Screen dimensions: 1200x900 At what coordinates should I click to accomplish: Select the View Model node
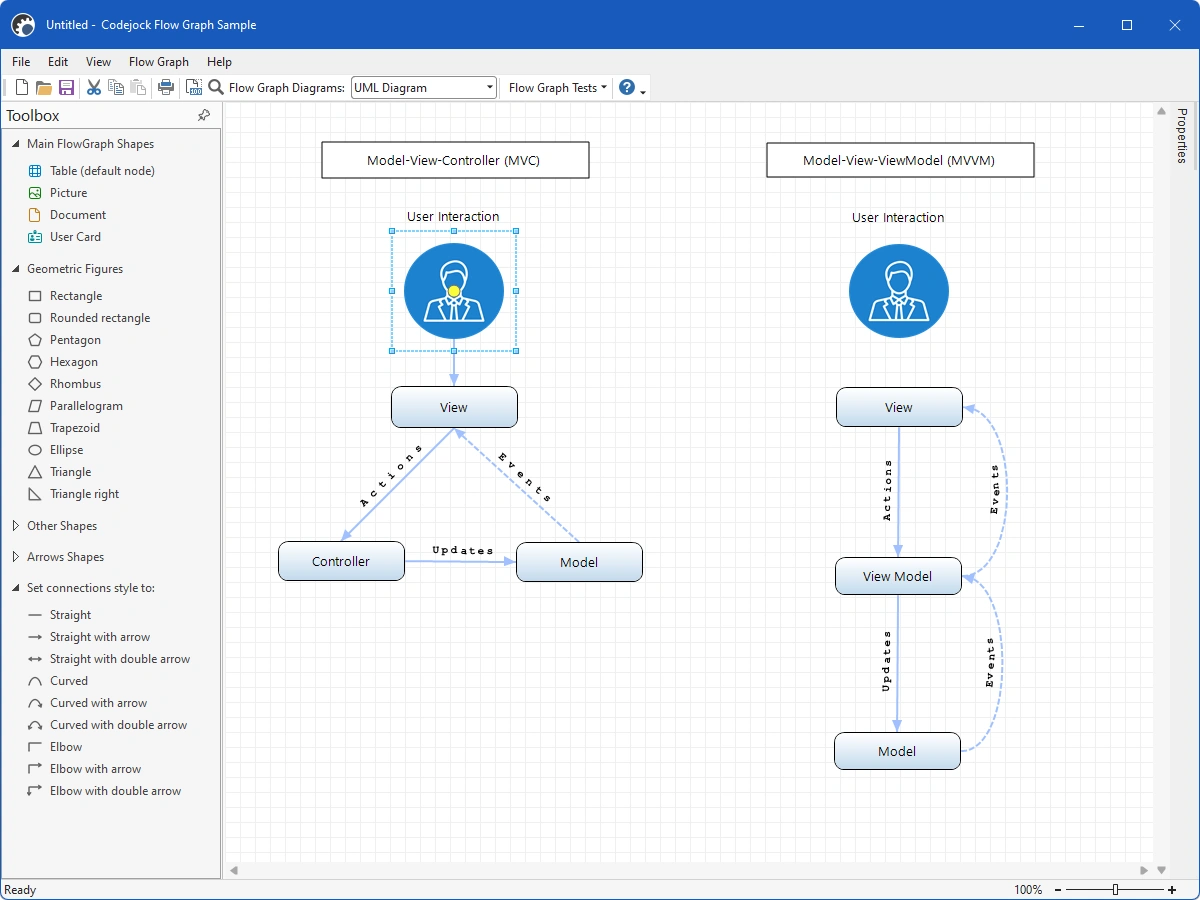pyautogui.click(x=898, y=576)
